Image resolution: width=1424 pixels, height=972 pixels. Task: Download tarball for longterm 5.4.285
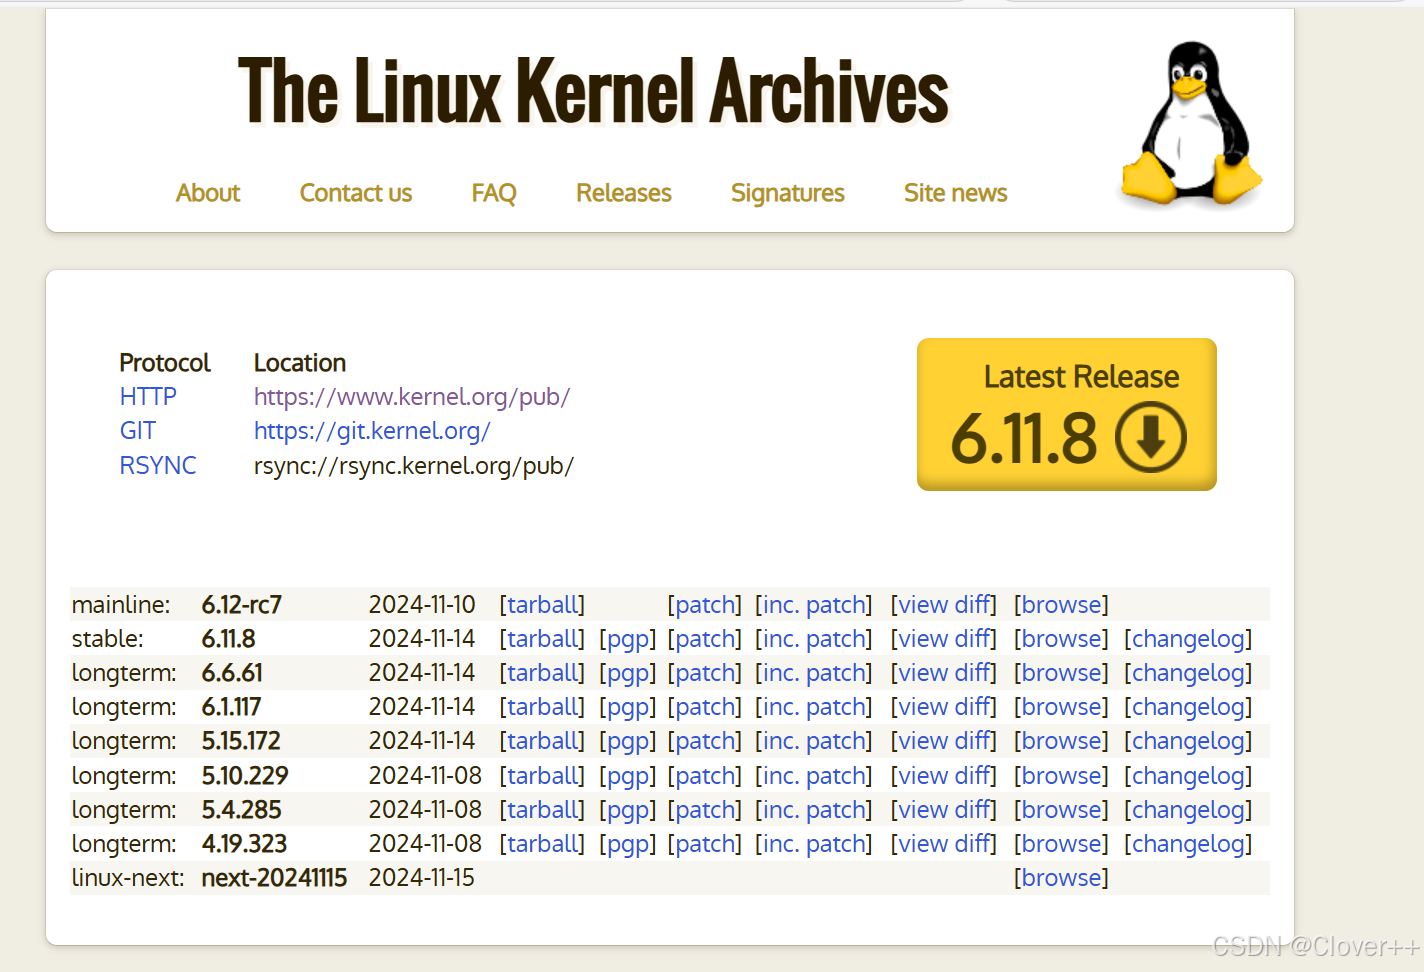(x=542, y=810)
